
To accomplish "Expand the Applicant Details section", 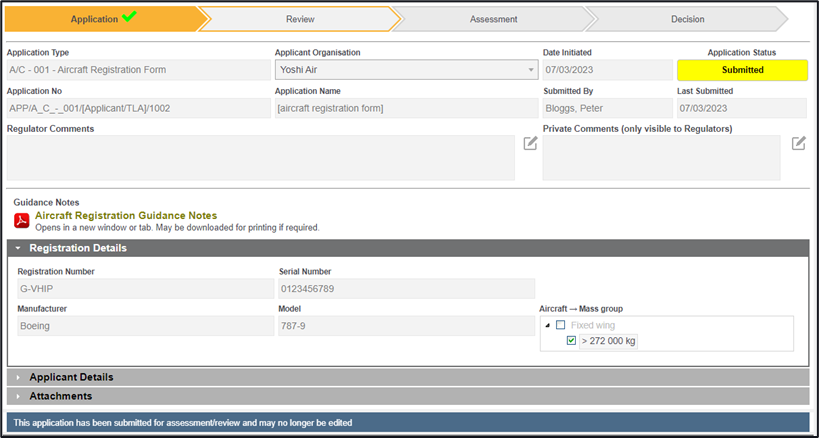I will [x=70, y=377].
